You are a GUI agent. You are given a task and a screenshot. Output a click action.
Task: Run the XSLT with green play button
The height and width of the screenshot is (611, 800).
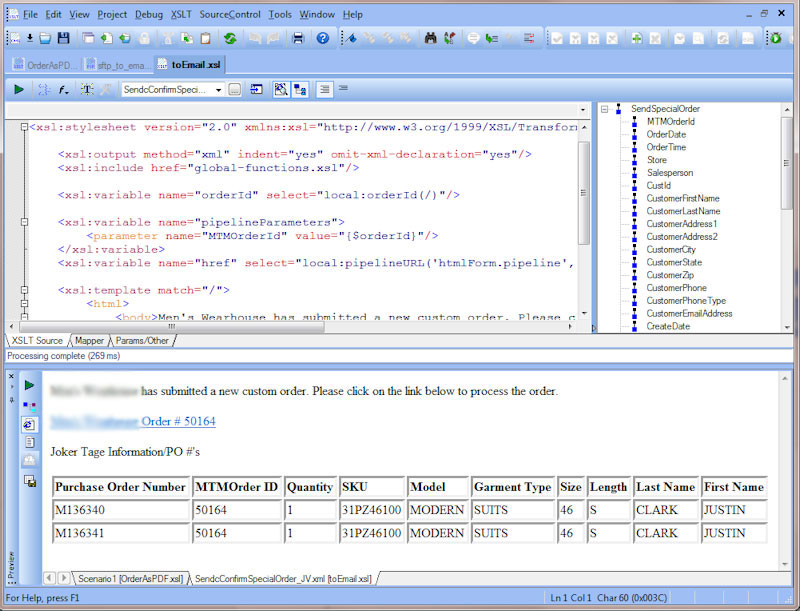[19, 89]
